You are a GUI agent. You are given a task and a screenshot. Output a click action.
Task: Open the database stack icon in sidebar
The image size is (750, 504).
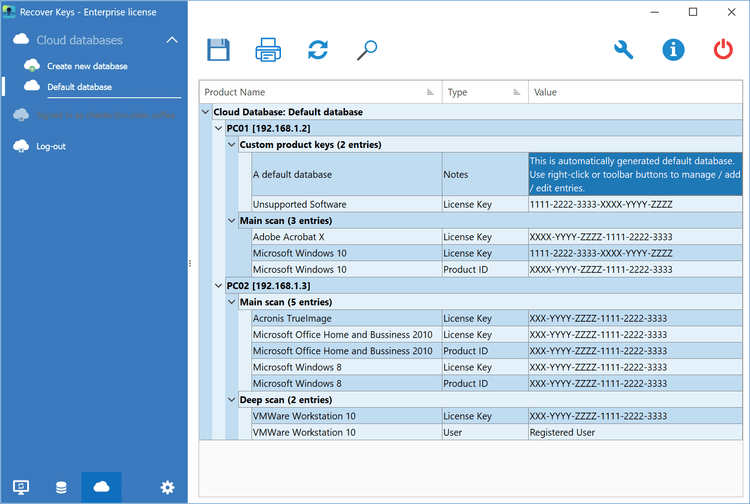click(x=61, y=487)
